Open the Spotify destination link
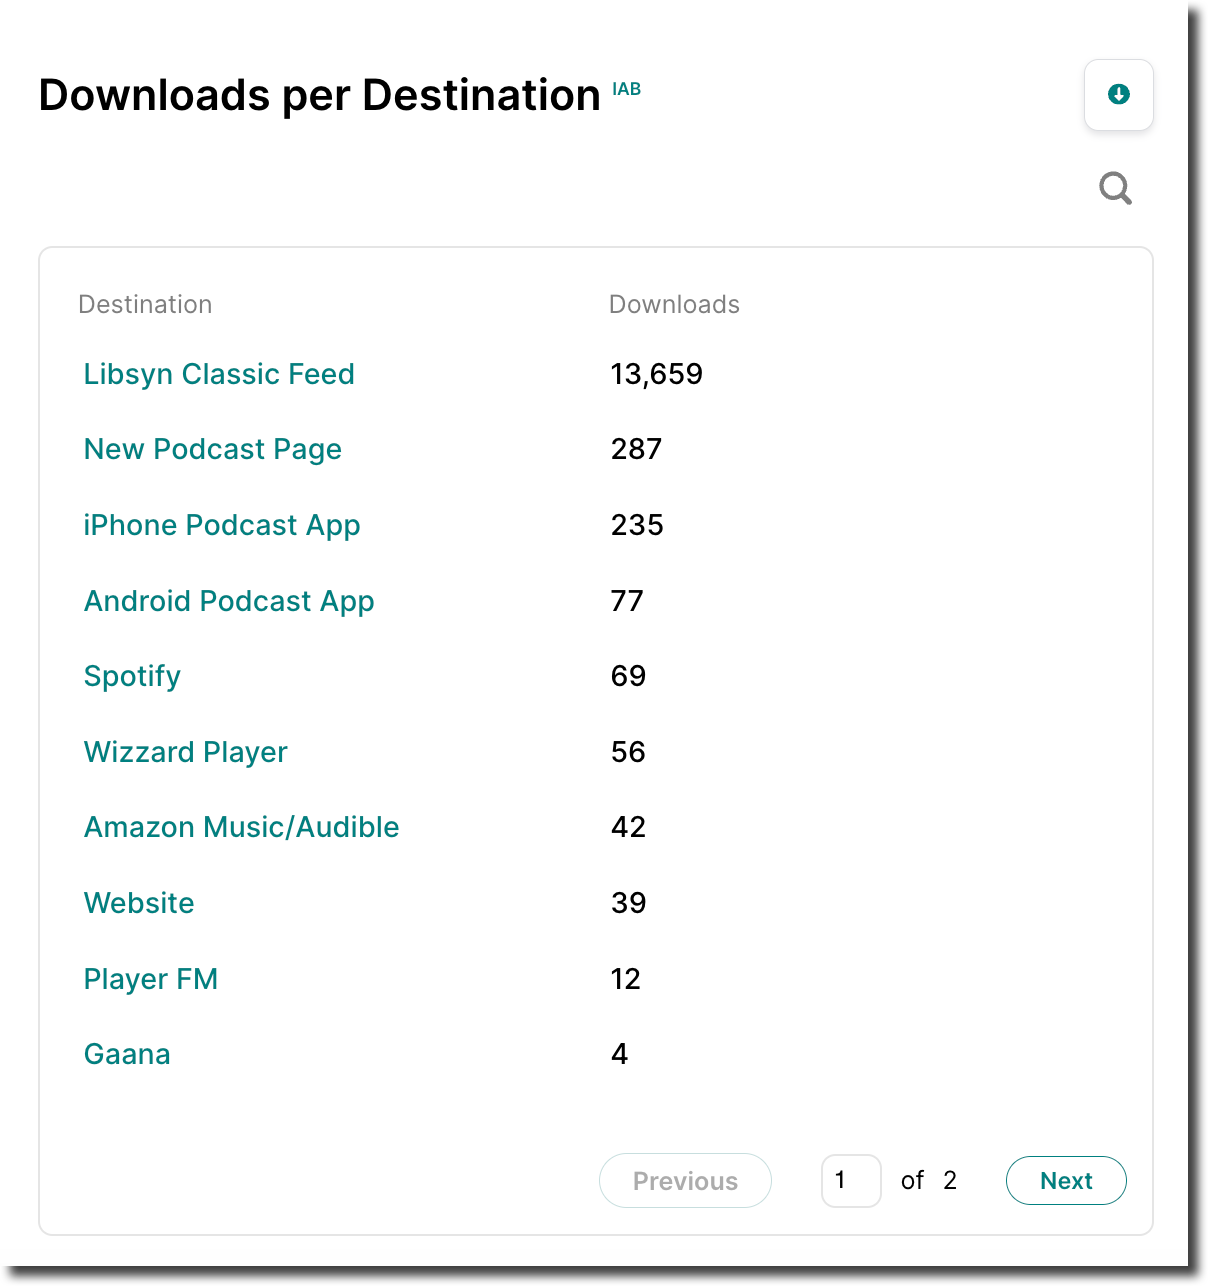Screen dimensions: 1208x1286 point(132,676)
